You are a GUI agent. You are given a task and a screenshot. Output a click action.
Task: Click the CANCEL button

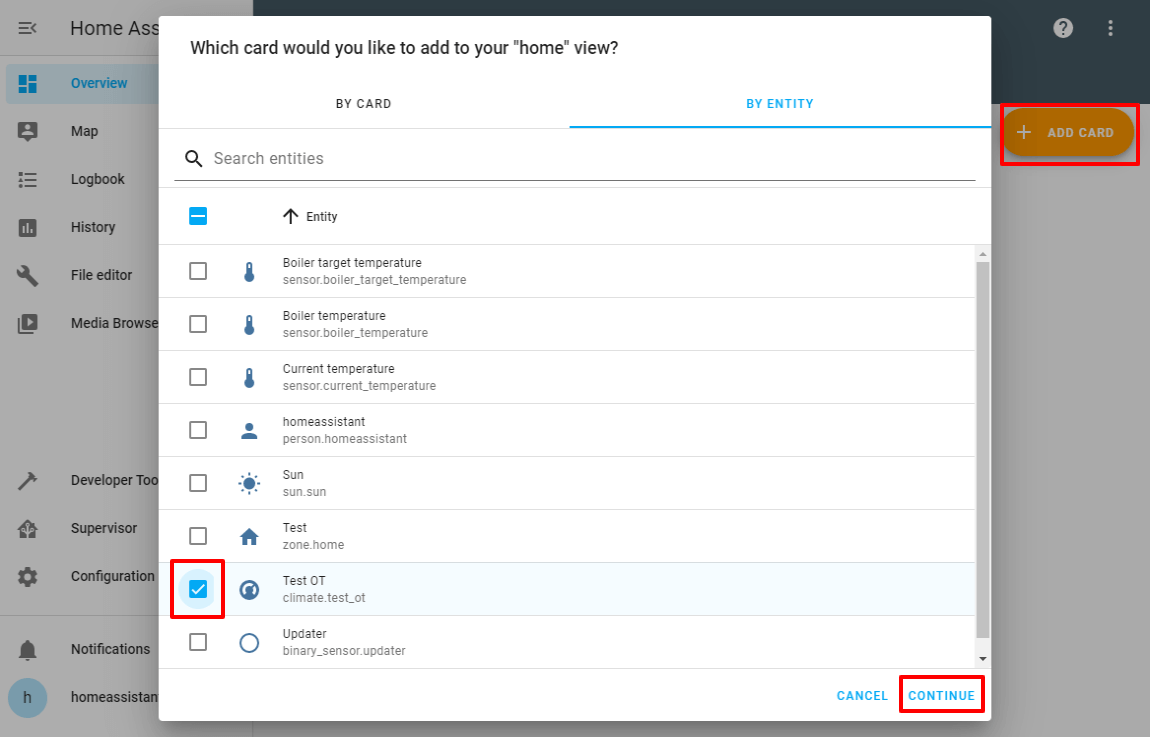[x=862, y=696]
